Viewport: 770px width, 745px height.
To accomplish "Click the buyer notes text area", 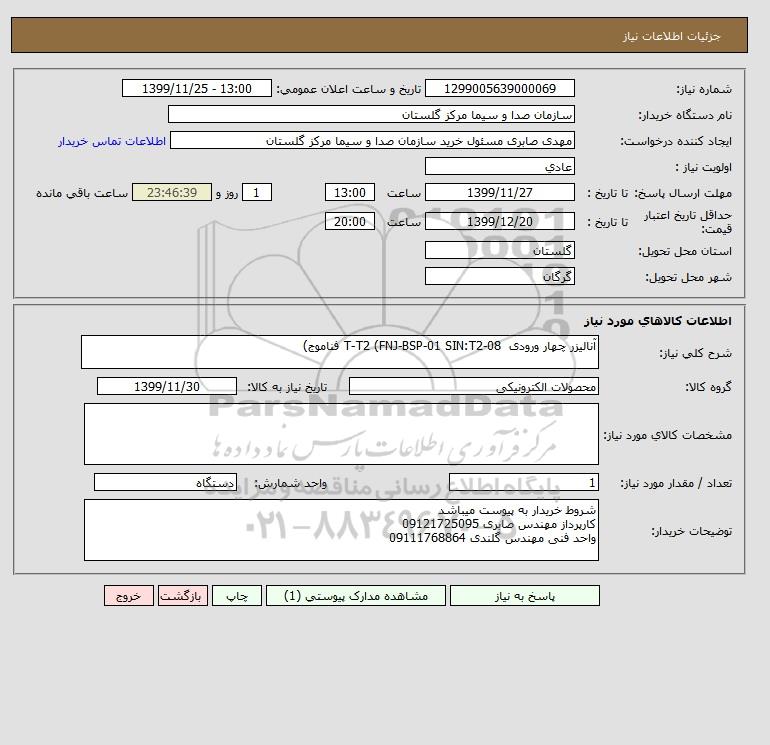I will (x=341, y=530).
